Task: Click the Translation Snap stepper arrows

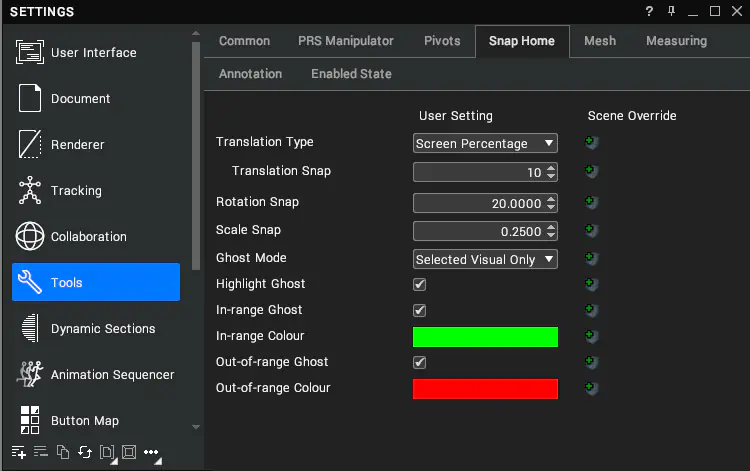Action: tap(551, 172)
